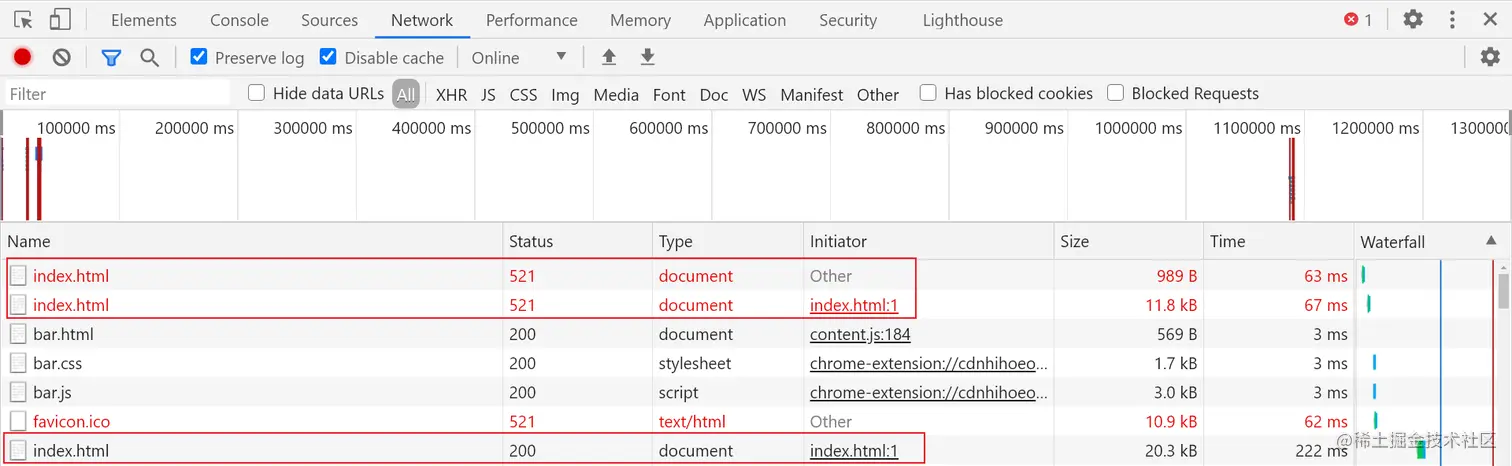Export HAR file with download arrow

click(x=648, y=57)
